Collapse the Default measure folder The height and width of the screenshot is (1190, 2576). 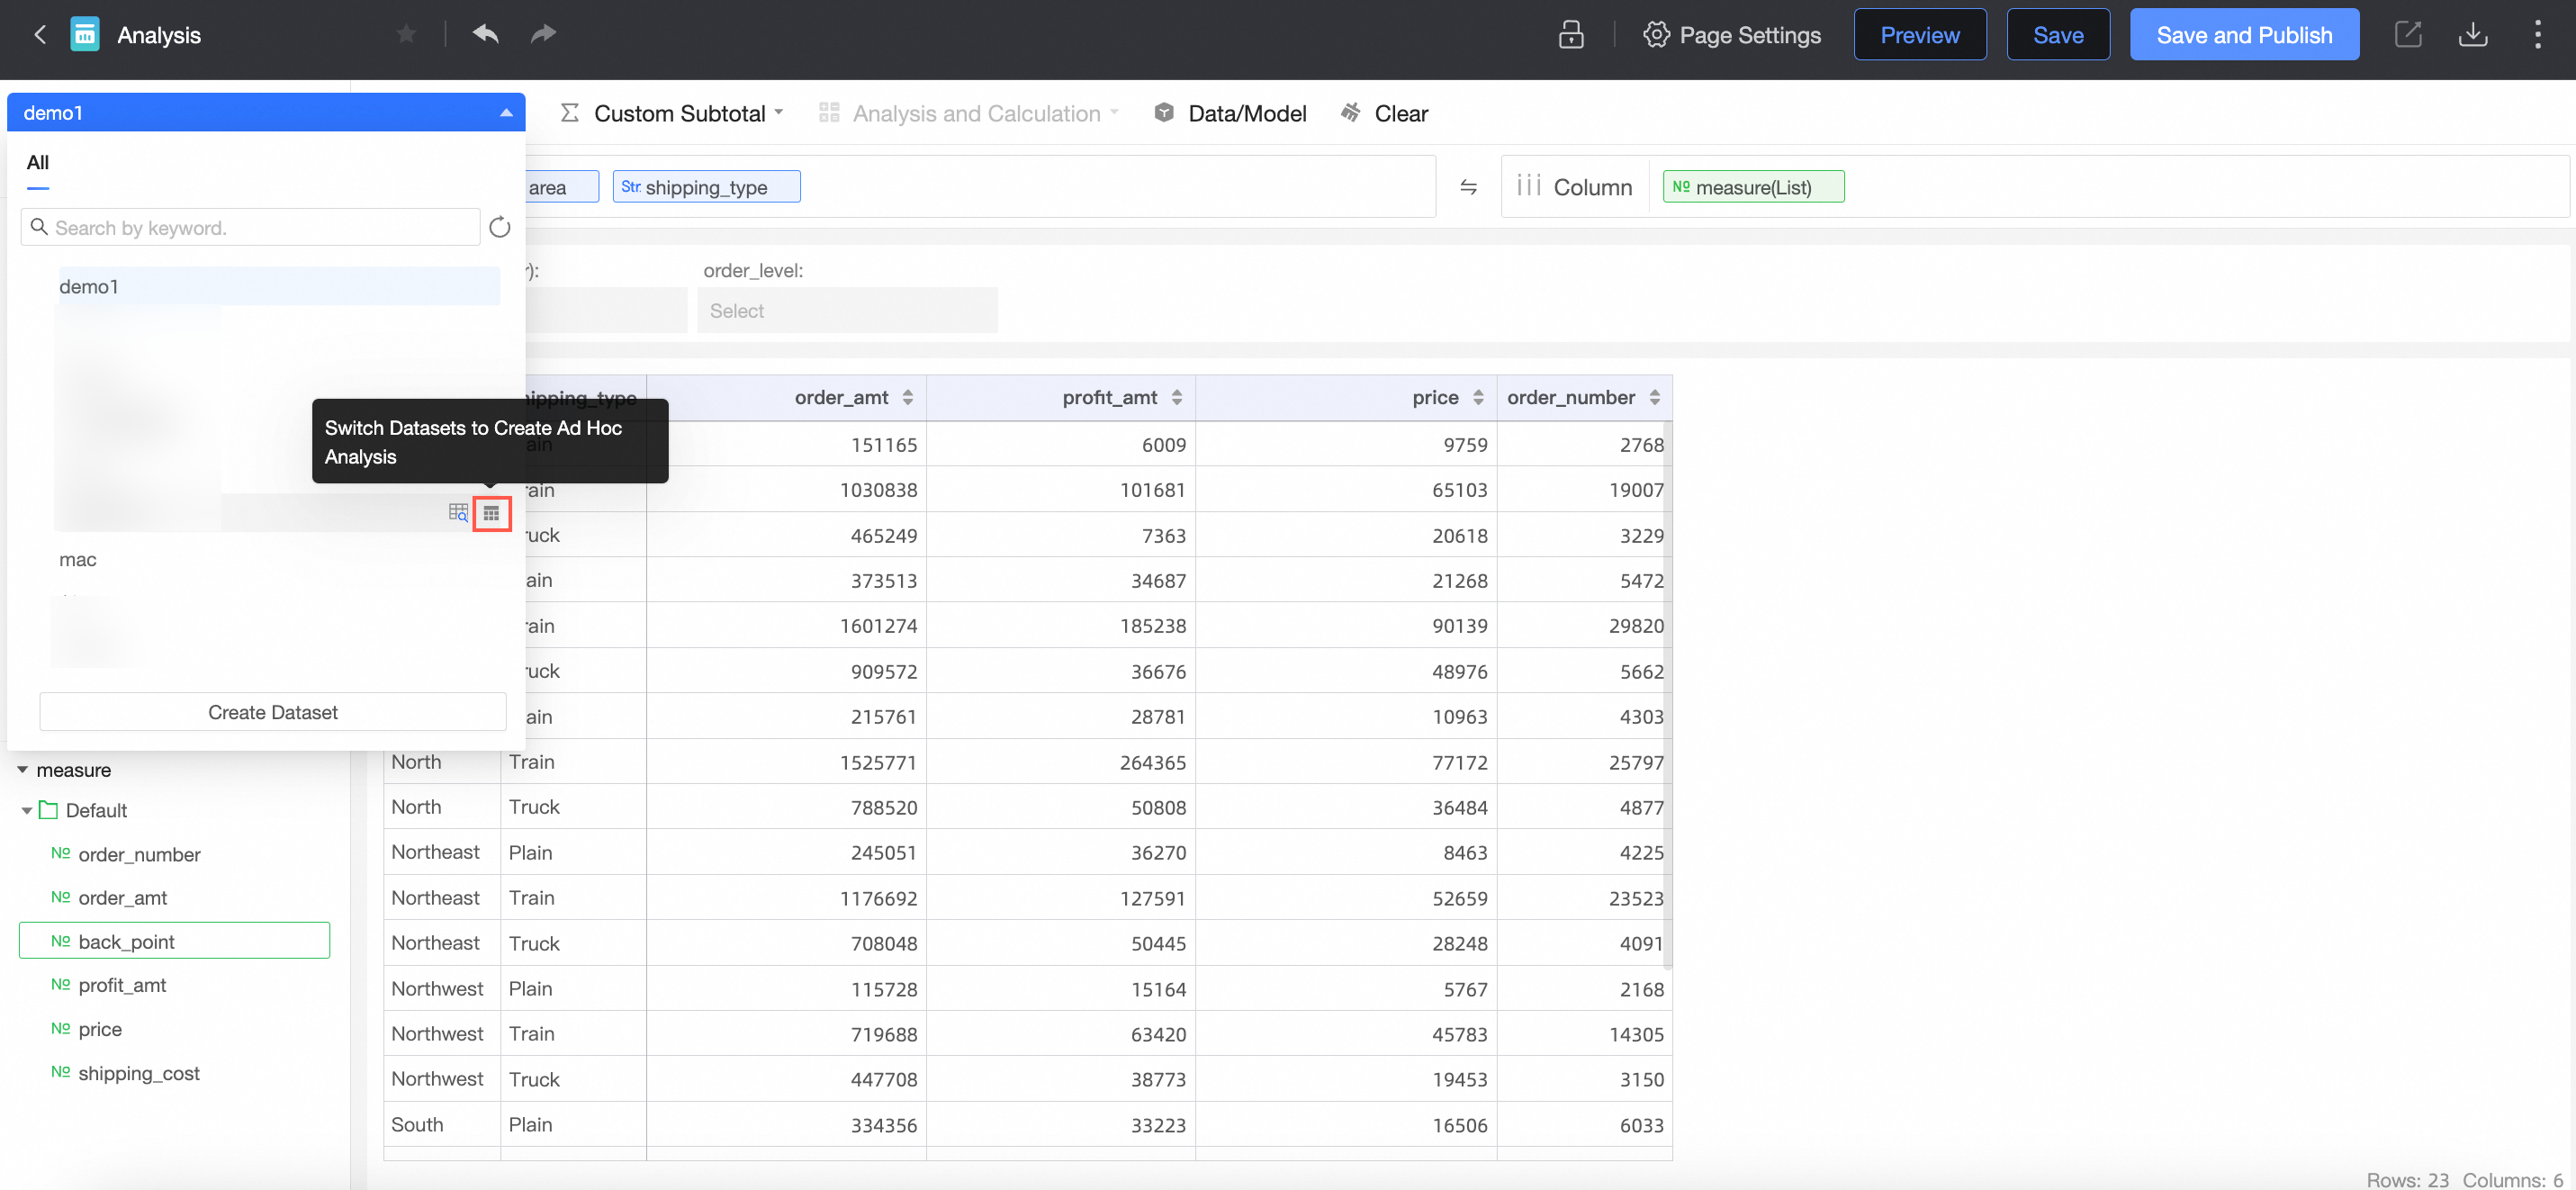[27, 811]
